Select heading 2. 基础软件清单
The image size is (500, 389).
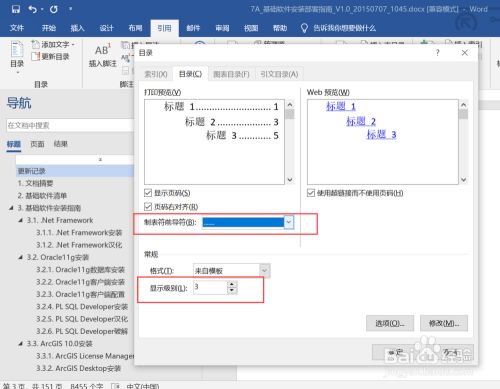[42, 196]
